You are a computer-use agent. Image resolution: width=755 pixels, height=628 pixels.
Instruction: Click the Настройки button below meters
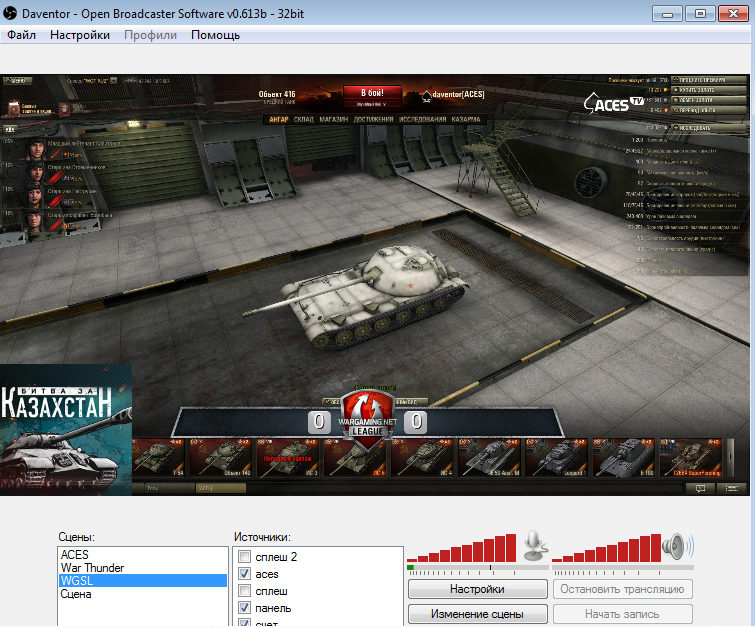pos(478,589)
